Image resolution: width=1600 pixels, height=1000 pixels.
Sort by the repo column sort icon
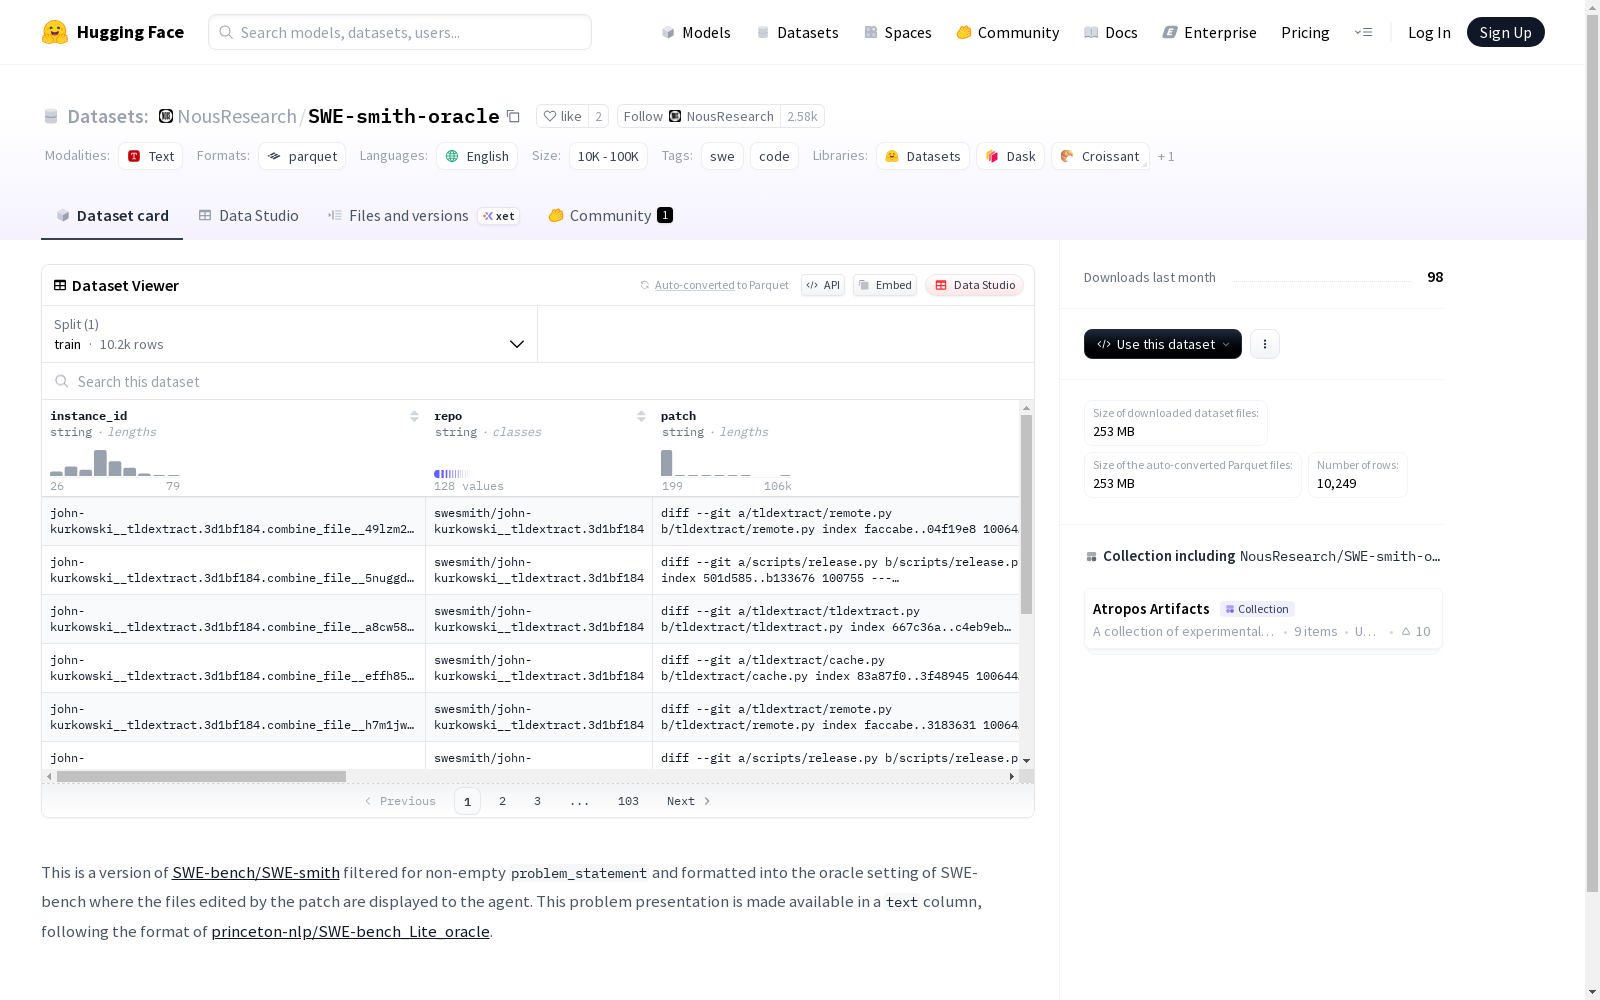click(641, 416)
